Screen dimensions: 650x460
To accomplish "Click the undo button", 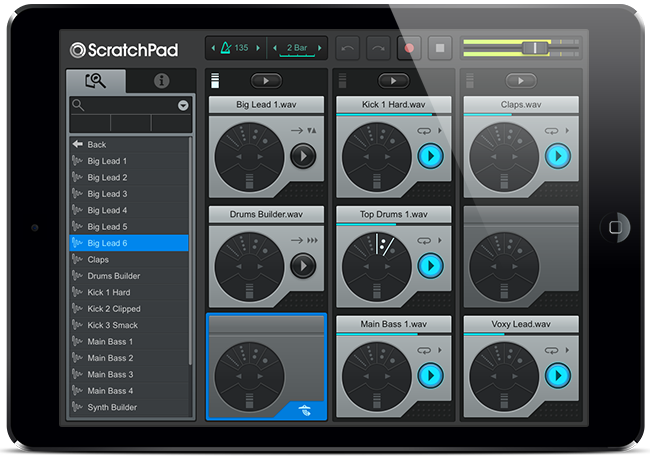I will point(347,48).
